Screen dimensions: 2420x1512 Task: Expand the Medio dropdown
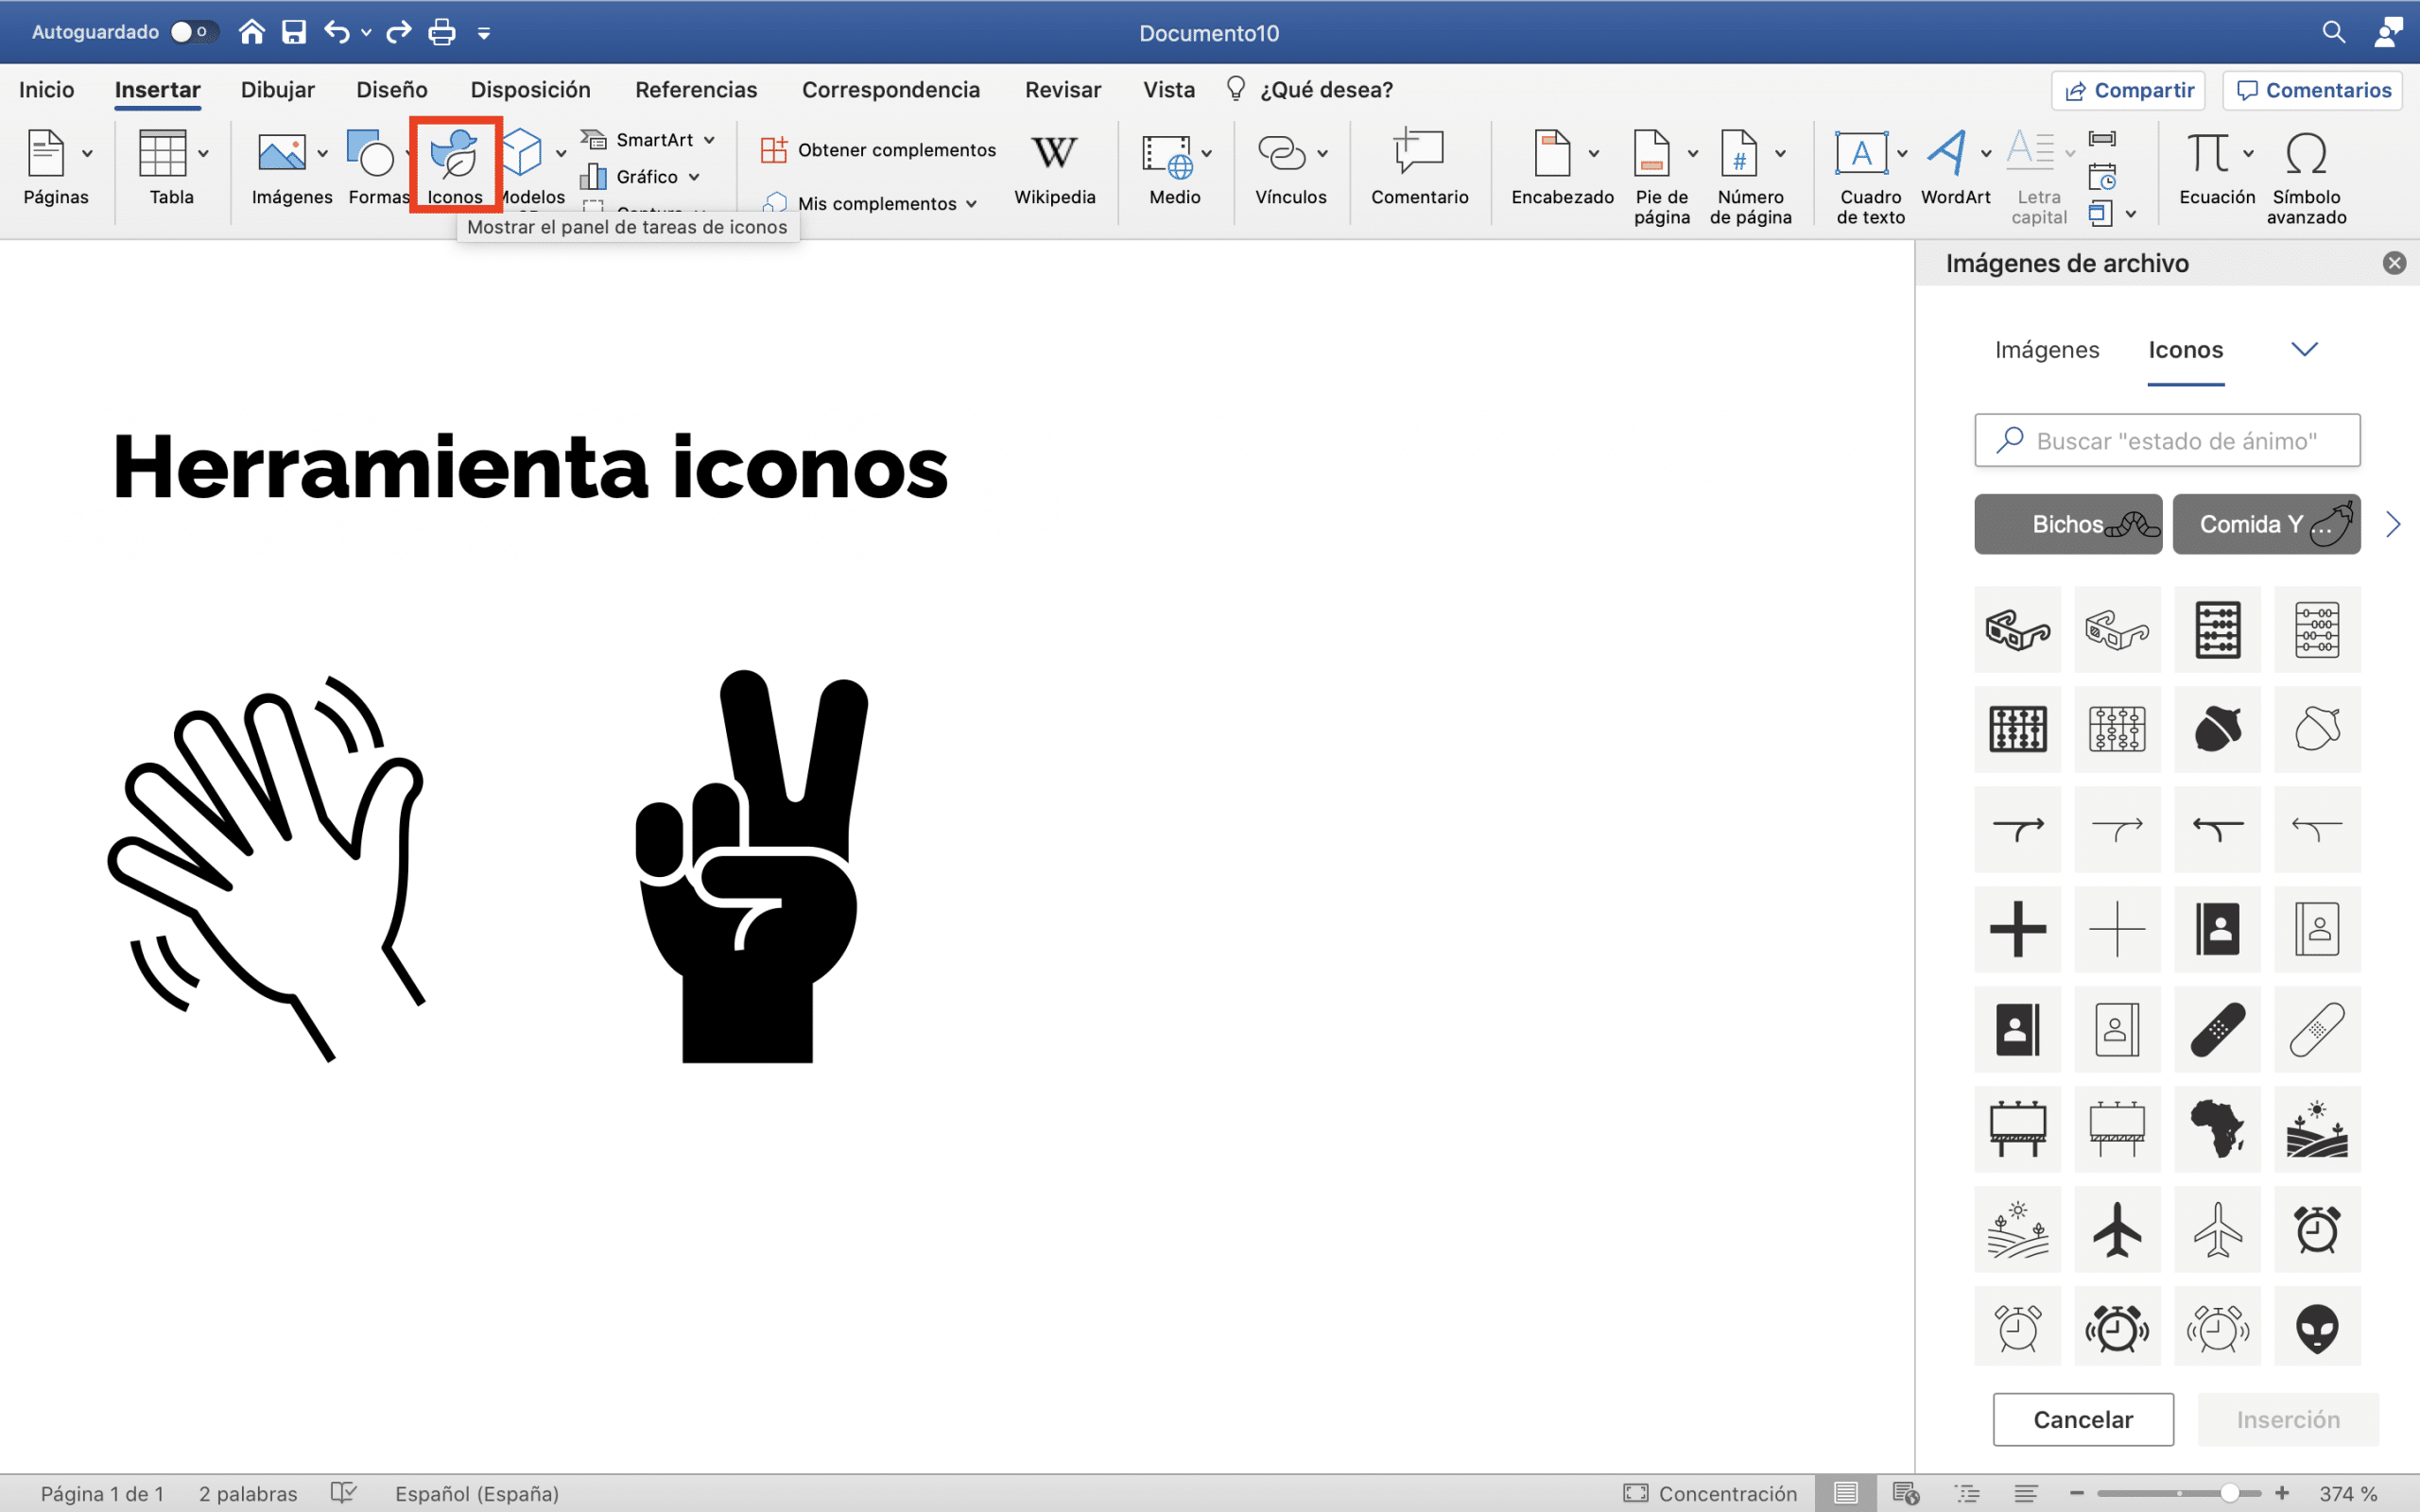[x=1207, y=153]
